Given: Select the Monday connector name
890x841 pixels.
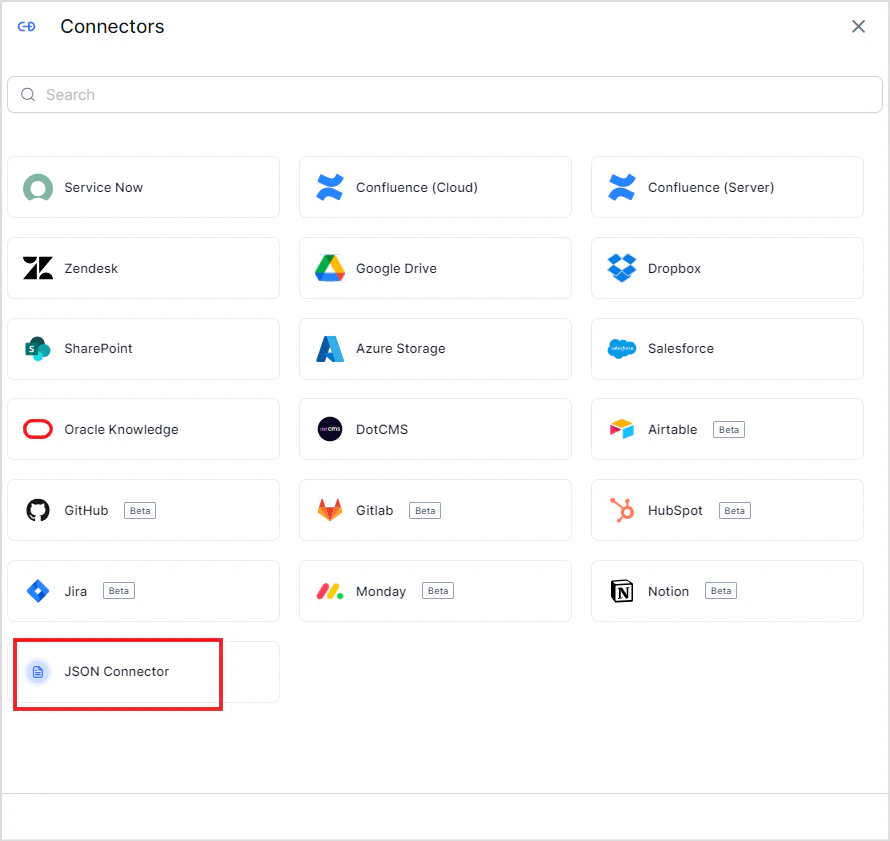Looking at the screenshot, I should click(x=381, y=591).
